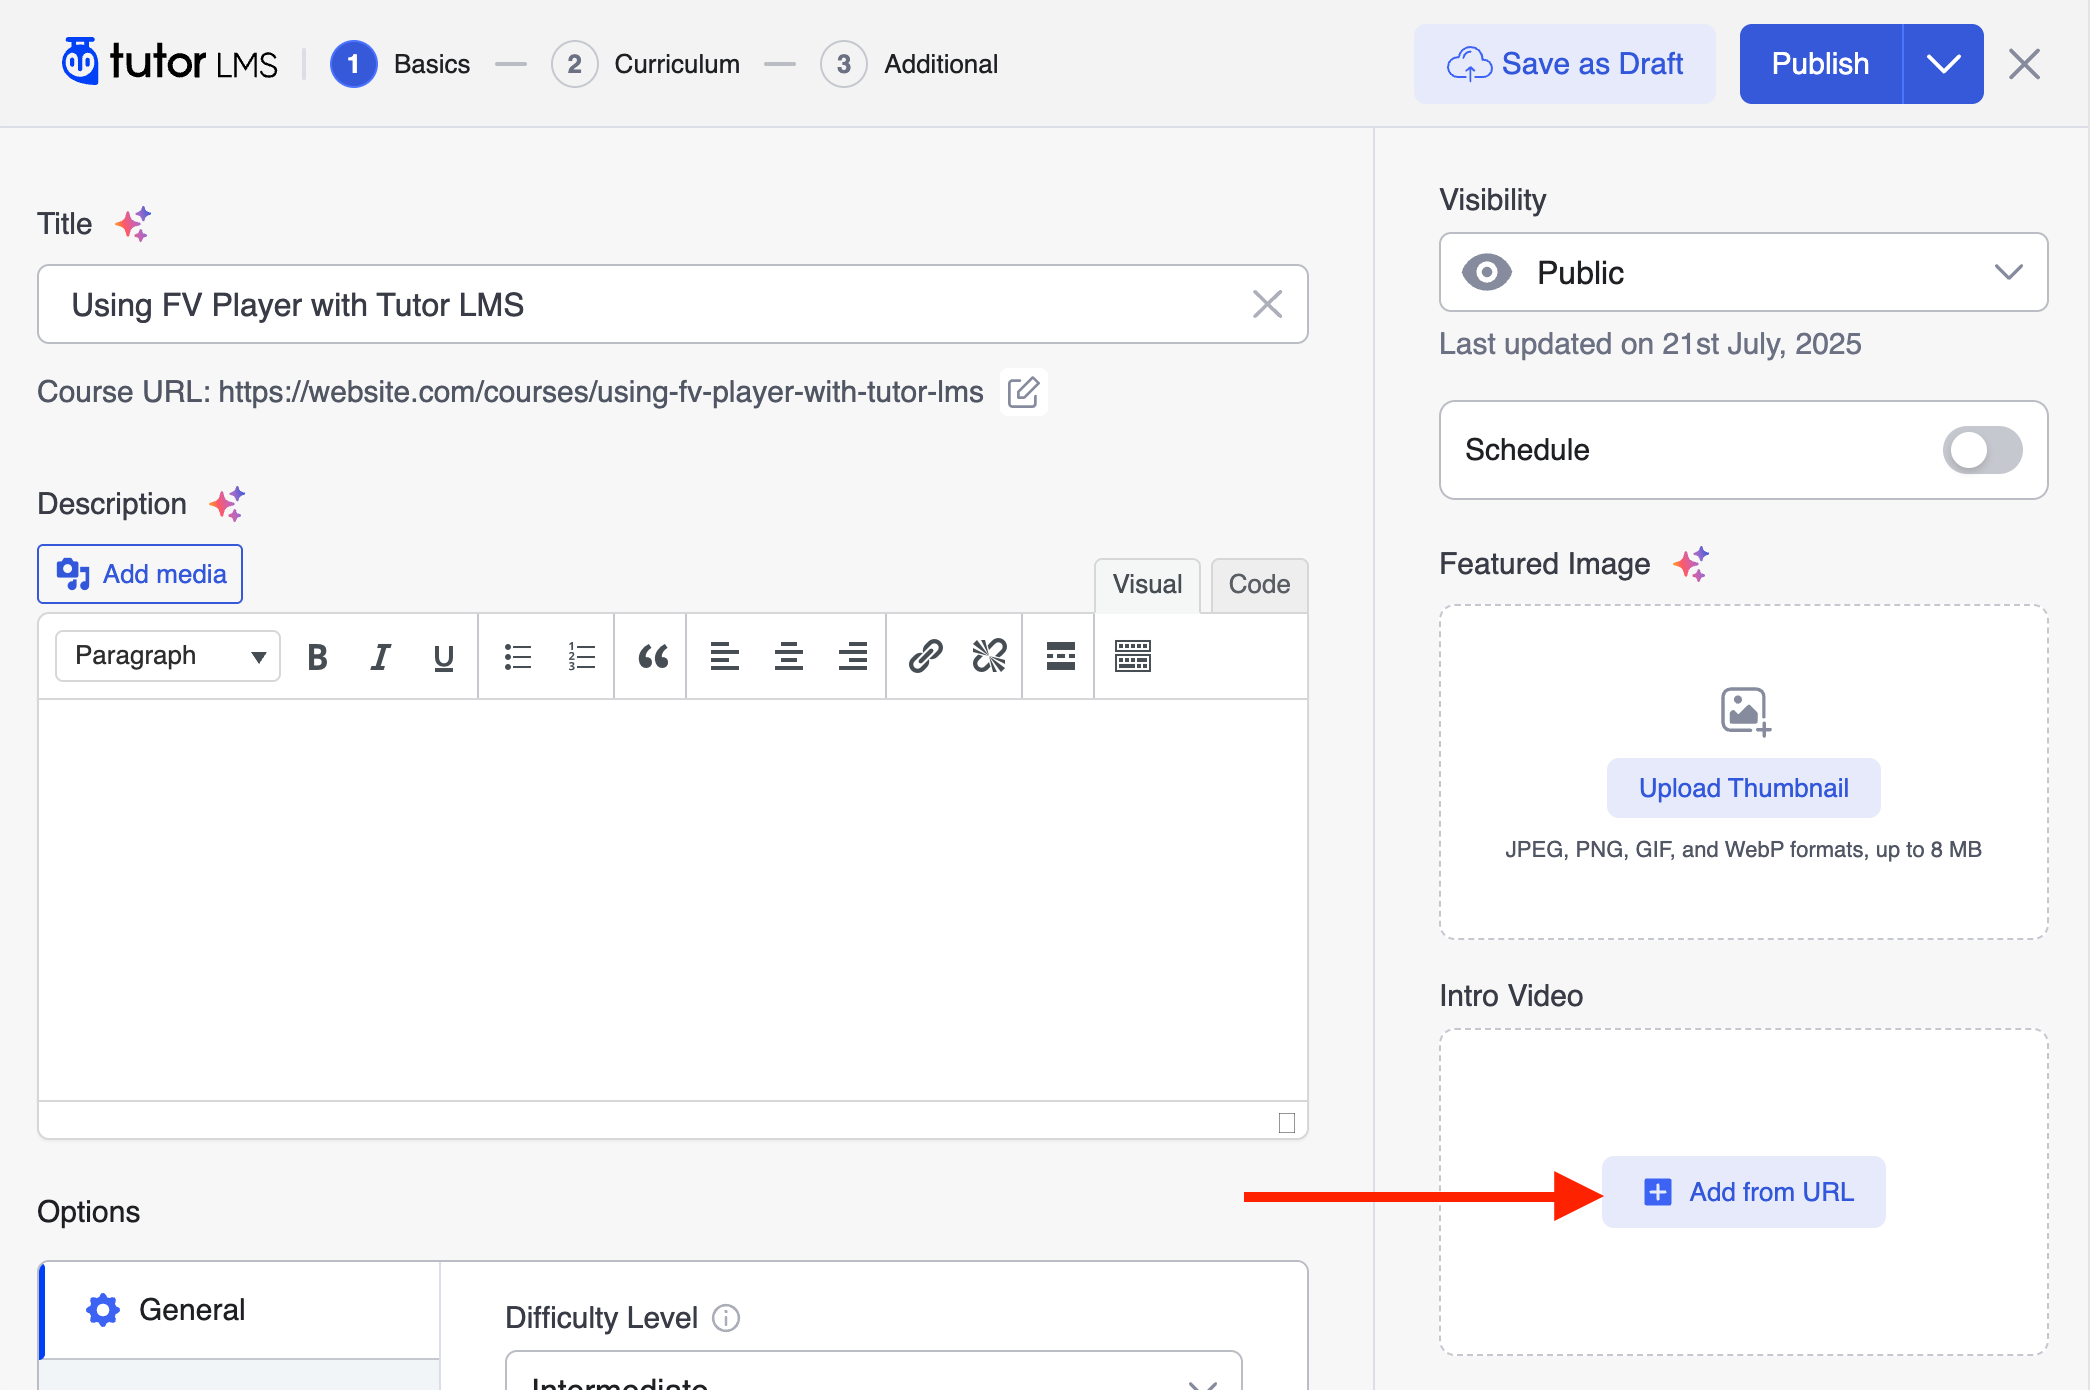Insert a bulleted list
Screen dimensions: 2090x1390
coord(518,657)
